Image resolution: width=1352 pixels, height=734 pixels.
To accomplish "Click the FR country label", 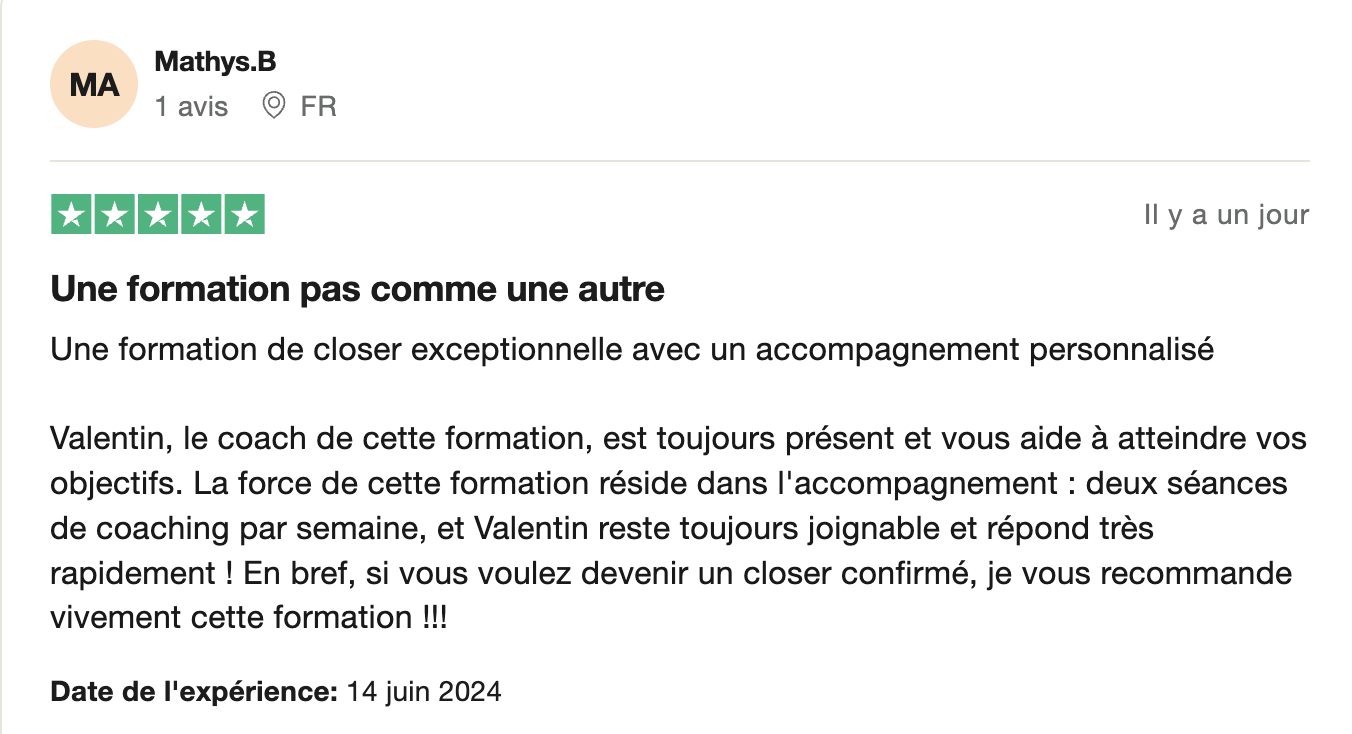I will (318, 106).
